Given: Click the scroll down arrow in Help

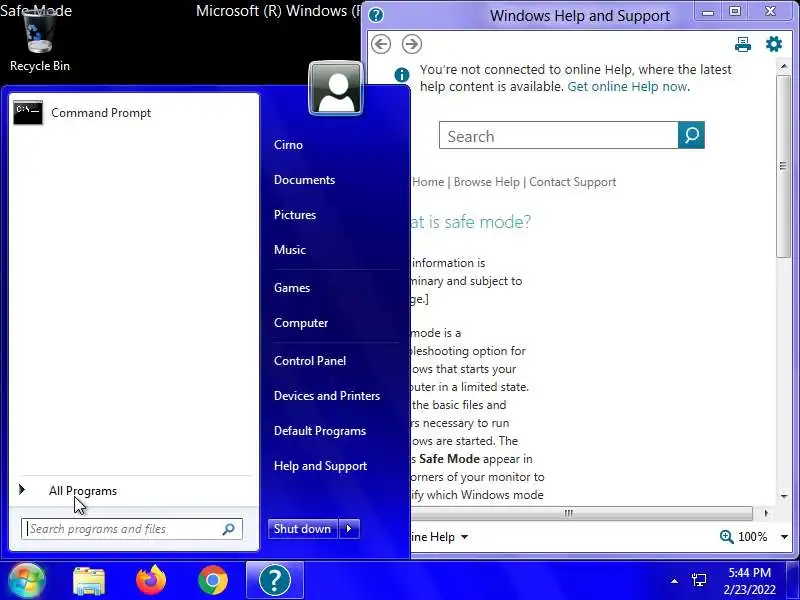Looking at the screenshot, I should (784, 496).
